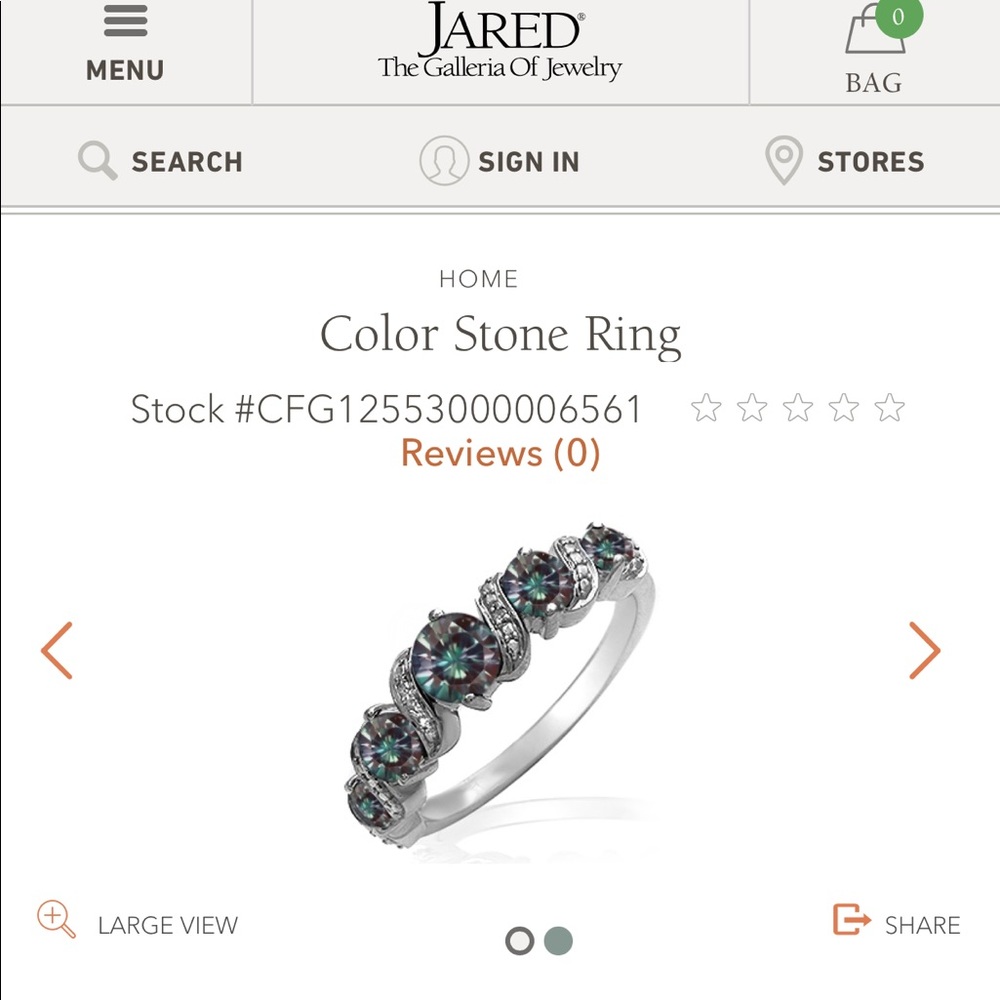1000x1000 pixels.
Task: Activate the third rating star
Action: pos(799,406)
